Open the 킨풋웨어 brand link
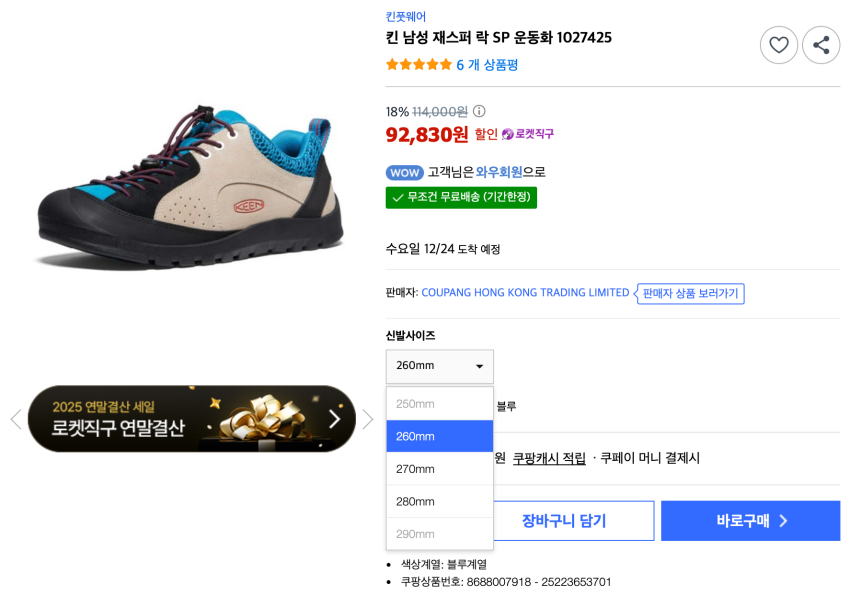 coord(406,17)
